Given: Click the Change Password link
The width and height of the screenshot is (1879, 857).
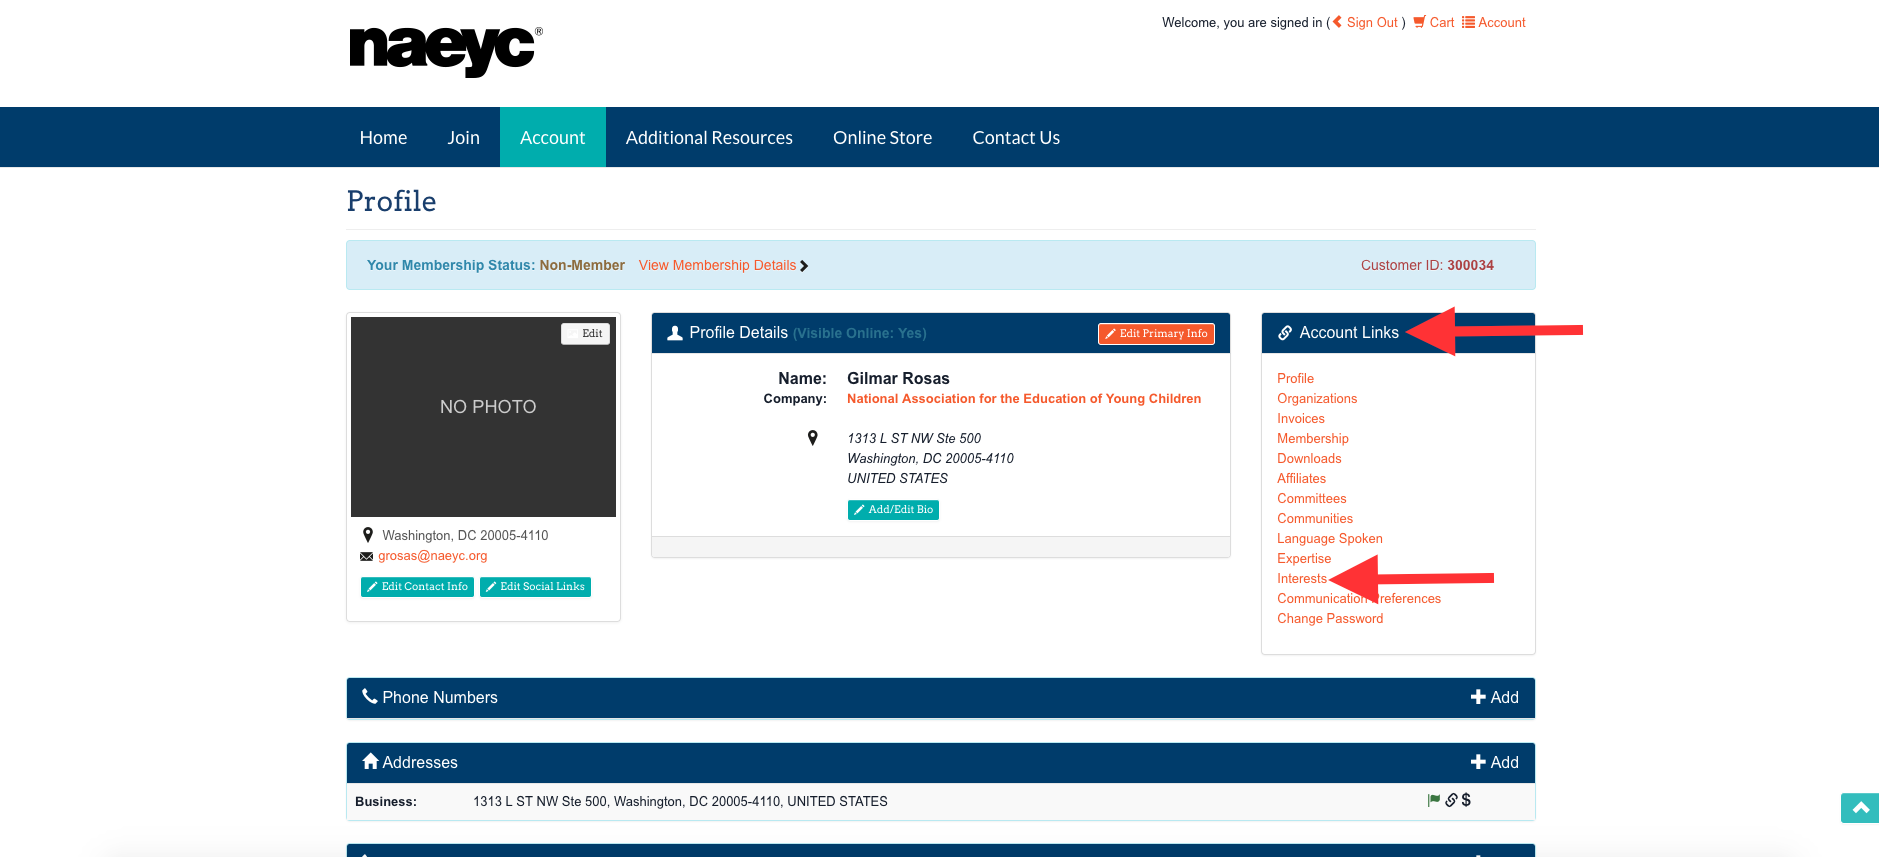Looking at the screenshot, I should pyautogui.click(x=1330, y=618).
